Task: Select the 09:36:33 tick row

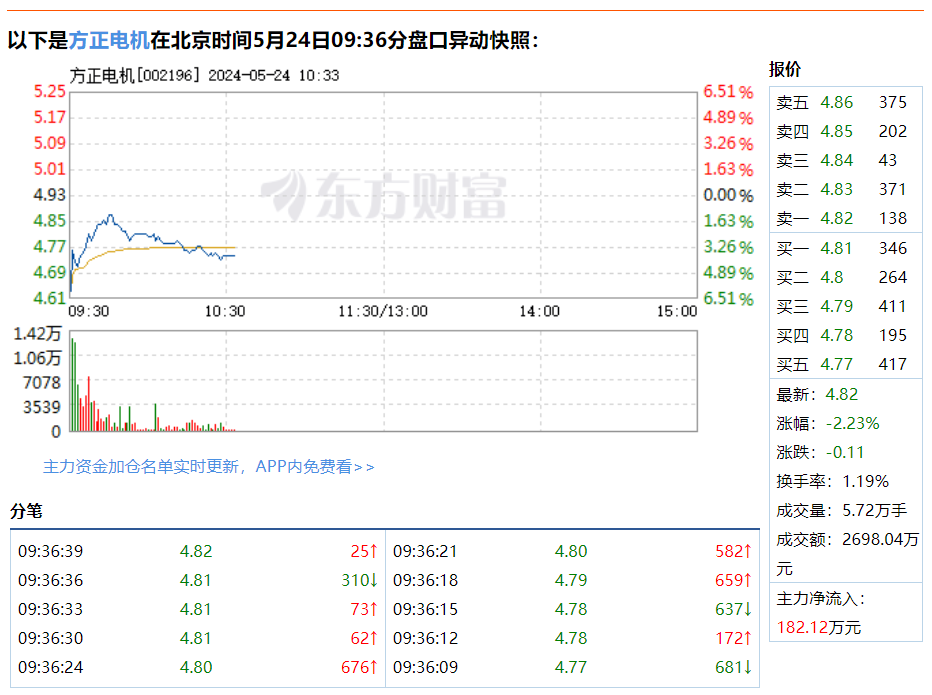Action: tap(198, 610)
